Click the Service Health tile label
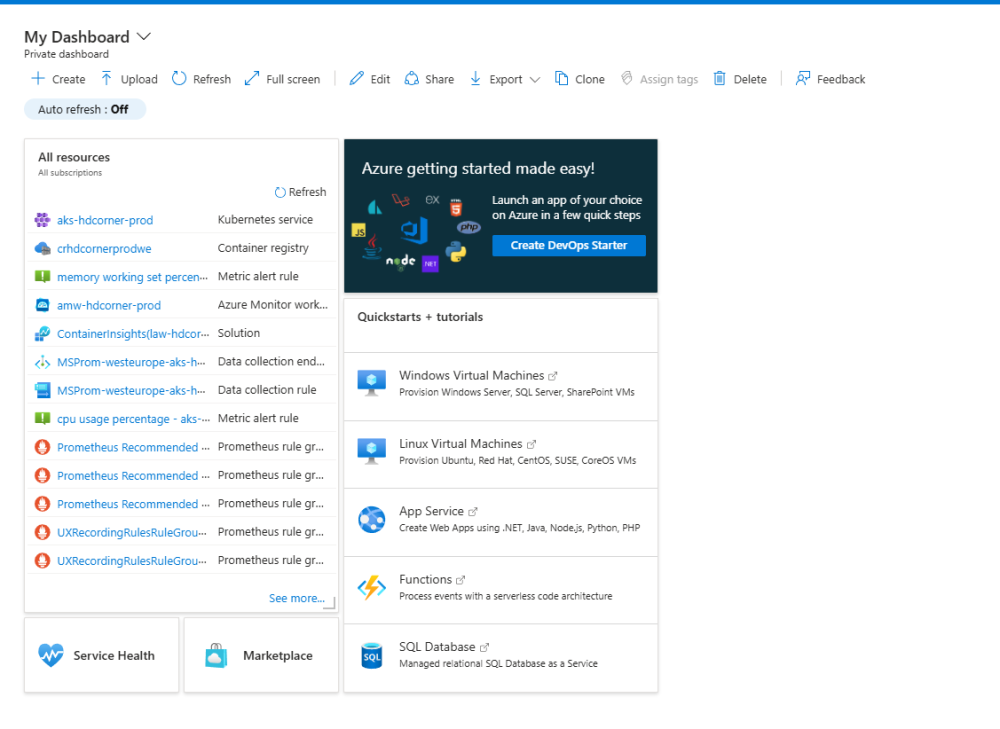The height and width of the screenshot is (729, 1000). (114, 655)
